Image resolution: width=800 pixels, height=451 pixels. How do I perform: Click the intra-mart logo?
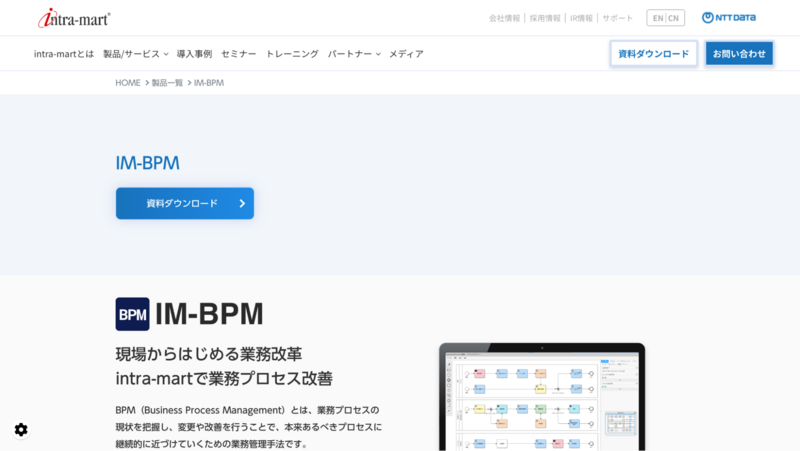pos(74,18)
